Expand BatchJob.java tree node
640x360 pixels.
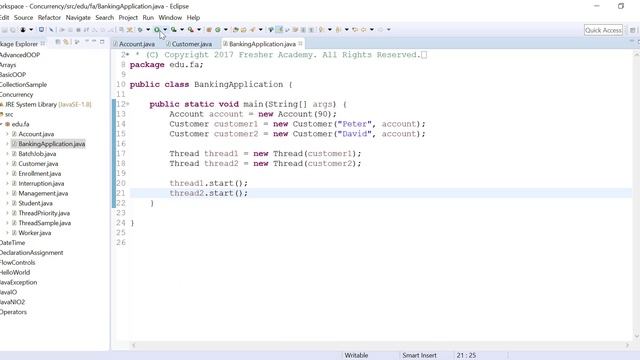click(x=7, y=154)
